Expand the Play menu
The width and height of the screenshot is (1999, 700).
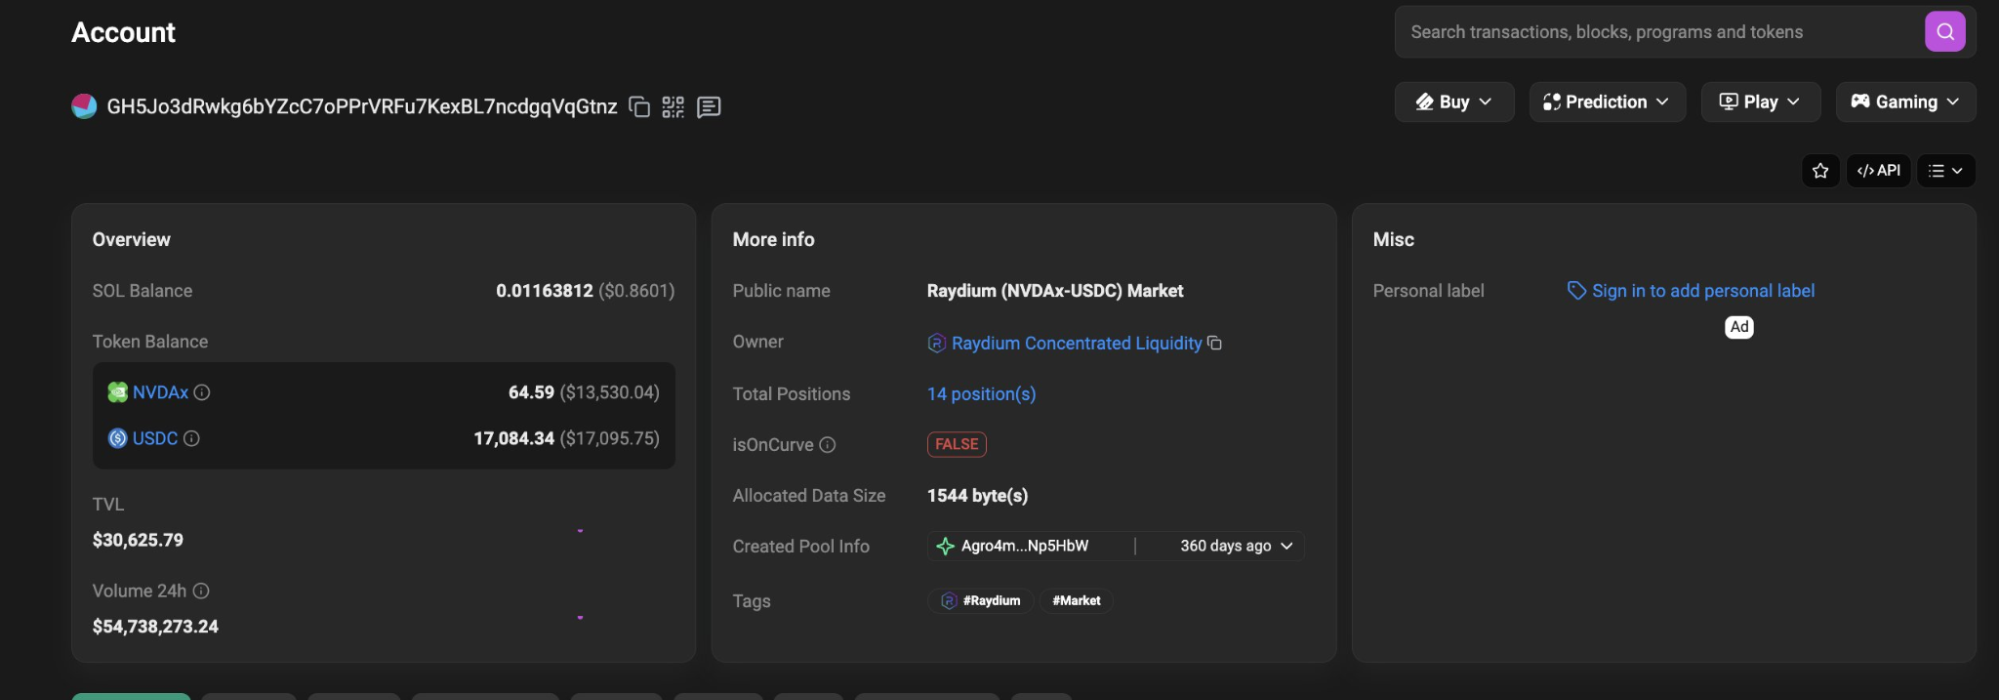pyautogui.click(x=1760, y=102)
